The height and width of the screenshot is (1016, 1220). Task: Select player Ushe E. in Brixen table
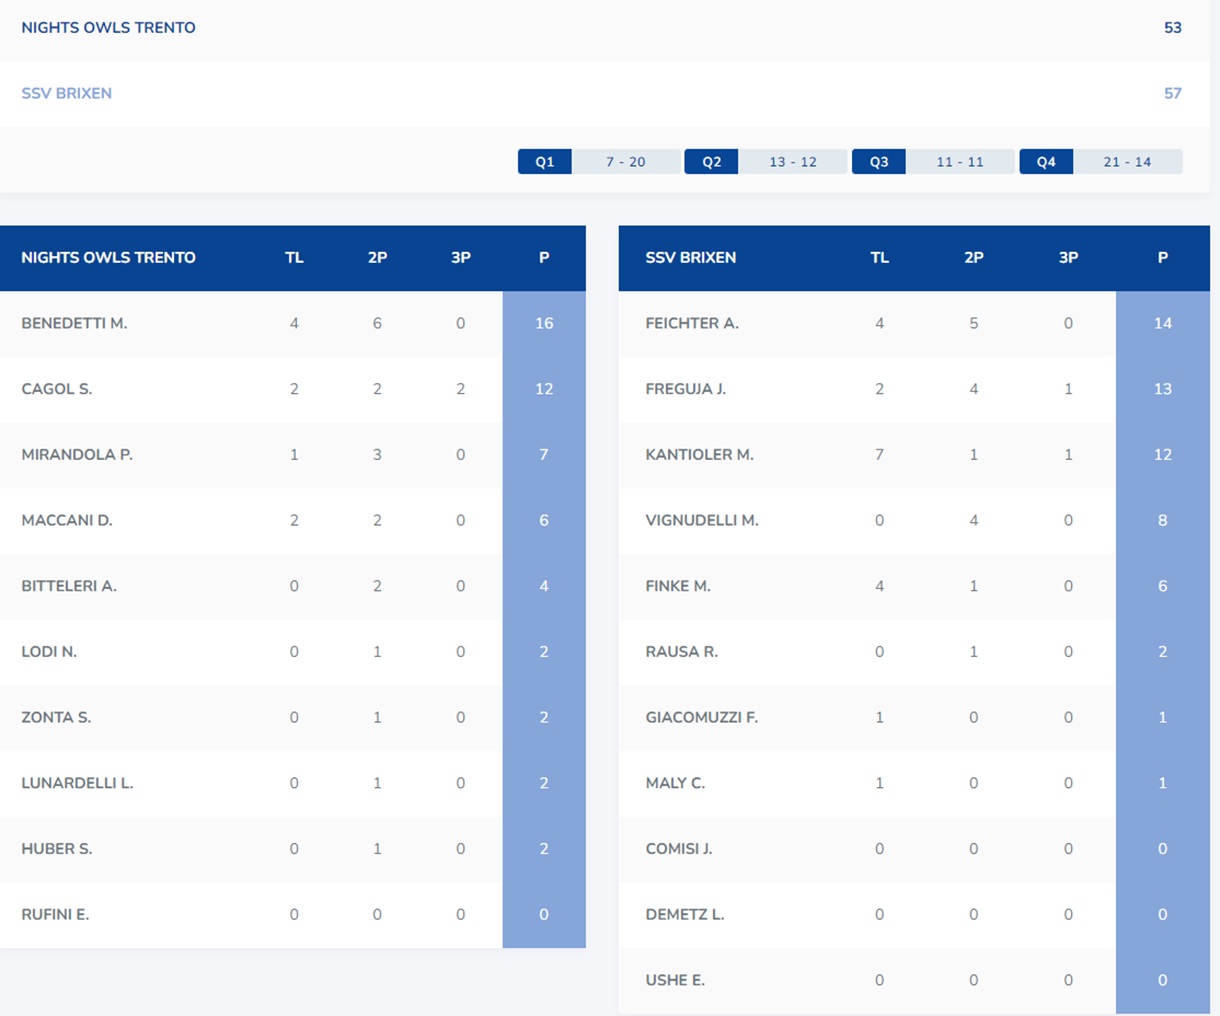click(675, 980)
